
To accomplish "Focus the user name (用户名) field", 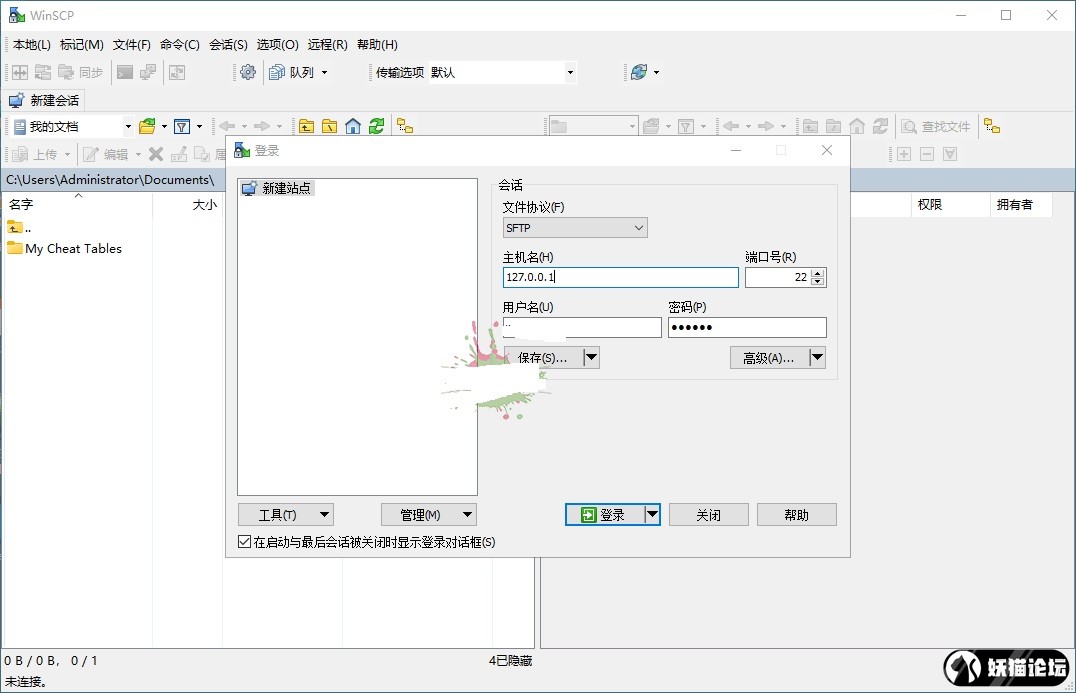I will coord(582,327).
